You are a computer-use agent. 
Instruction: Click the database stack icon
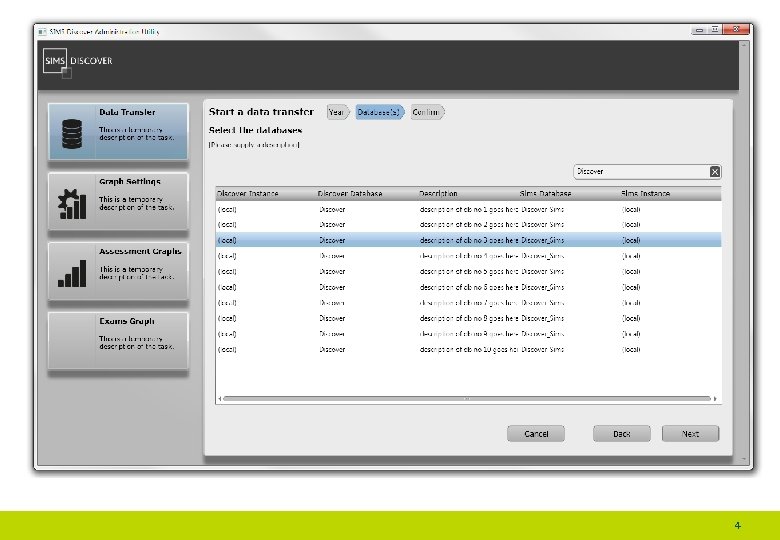point(72,134)
